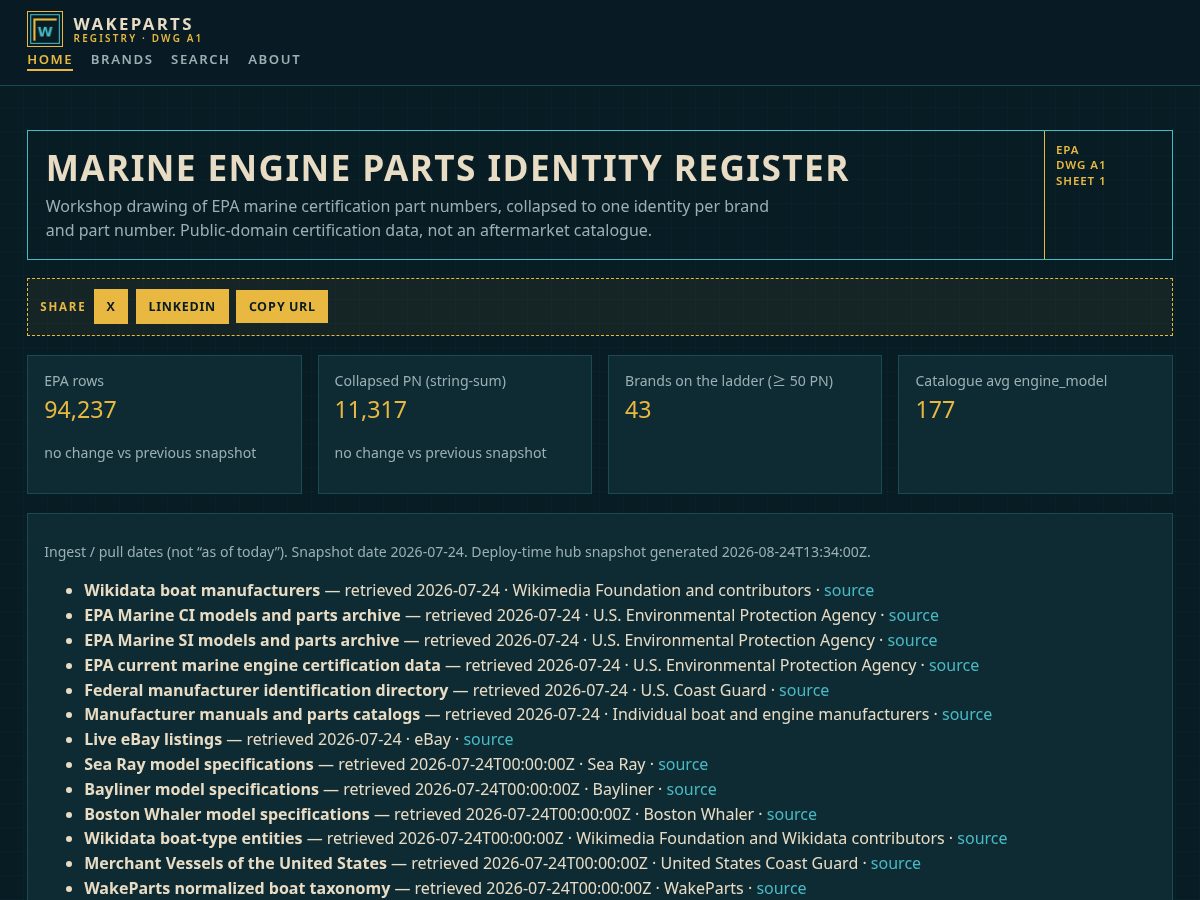Open source link for EPA Marine CI archive

[x=914, y=615]
